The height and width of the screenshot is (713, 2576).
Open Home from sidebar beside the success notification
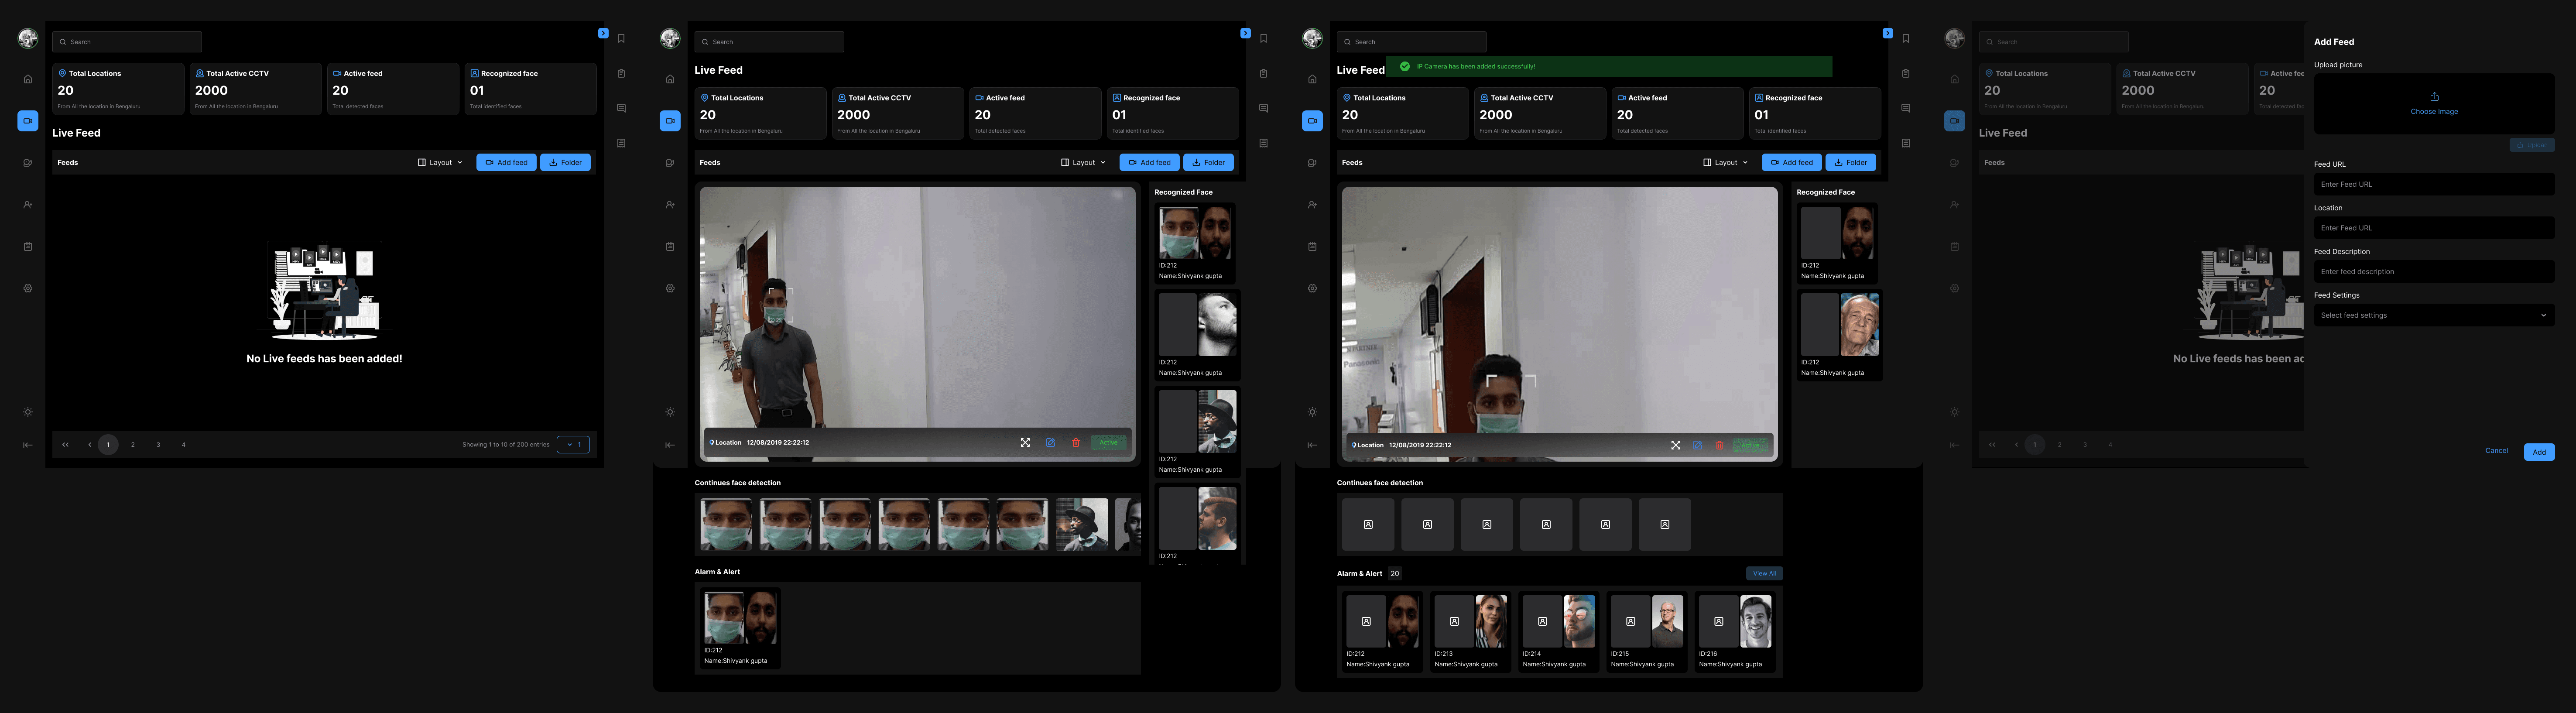coord(1312,79)
